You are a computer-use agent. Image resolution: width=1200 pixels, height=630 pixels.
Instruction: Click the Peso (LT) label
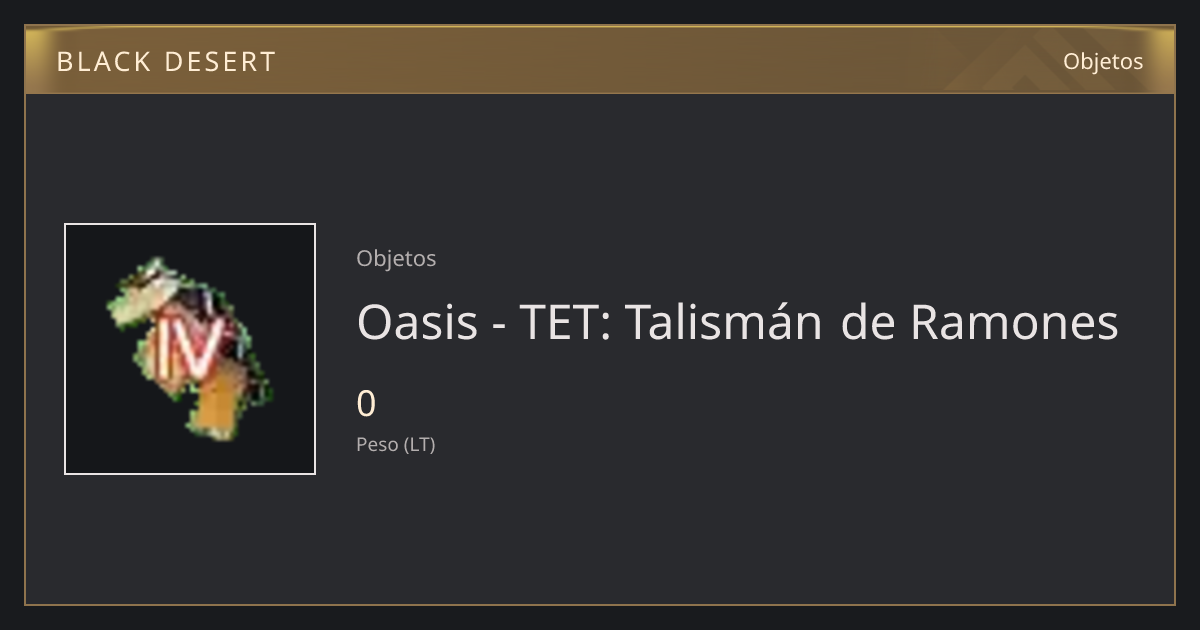coord(396,445)
